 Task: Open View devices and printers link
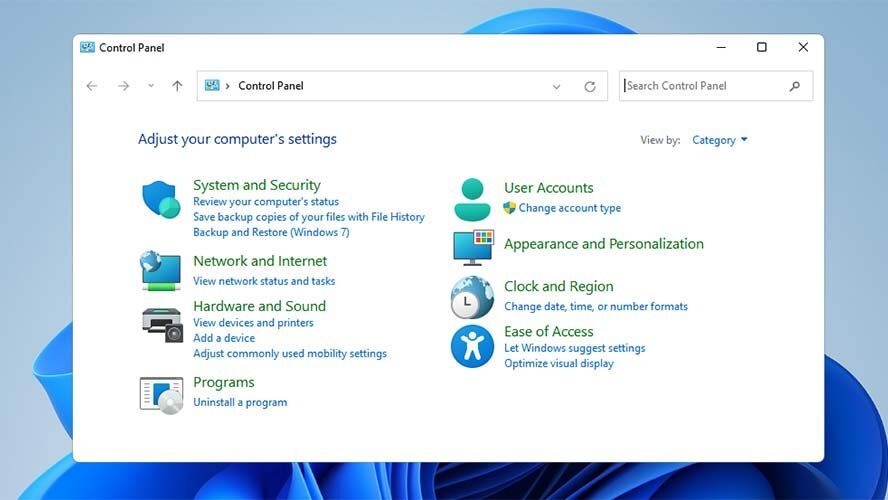(x=253, y=323)
